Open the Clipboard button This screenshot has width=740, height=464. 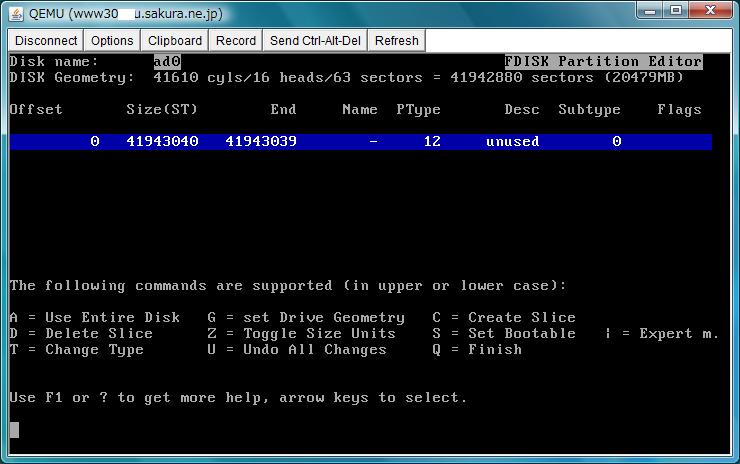pyautogui.click(x=175, y=40)
